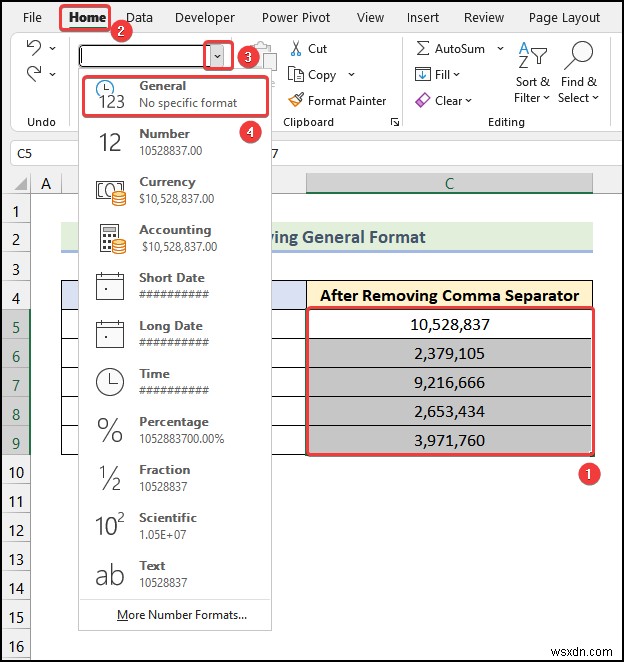This screenshot has width=624, height=662.
Task: Open the Number Format dropdown arrow
Action: tap(217, 56)
